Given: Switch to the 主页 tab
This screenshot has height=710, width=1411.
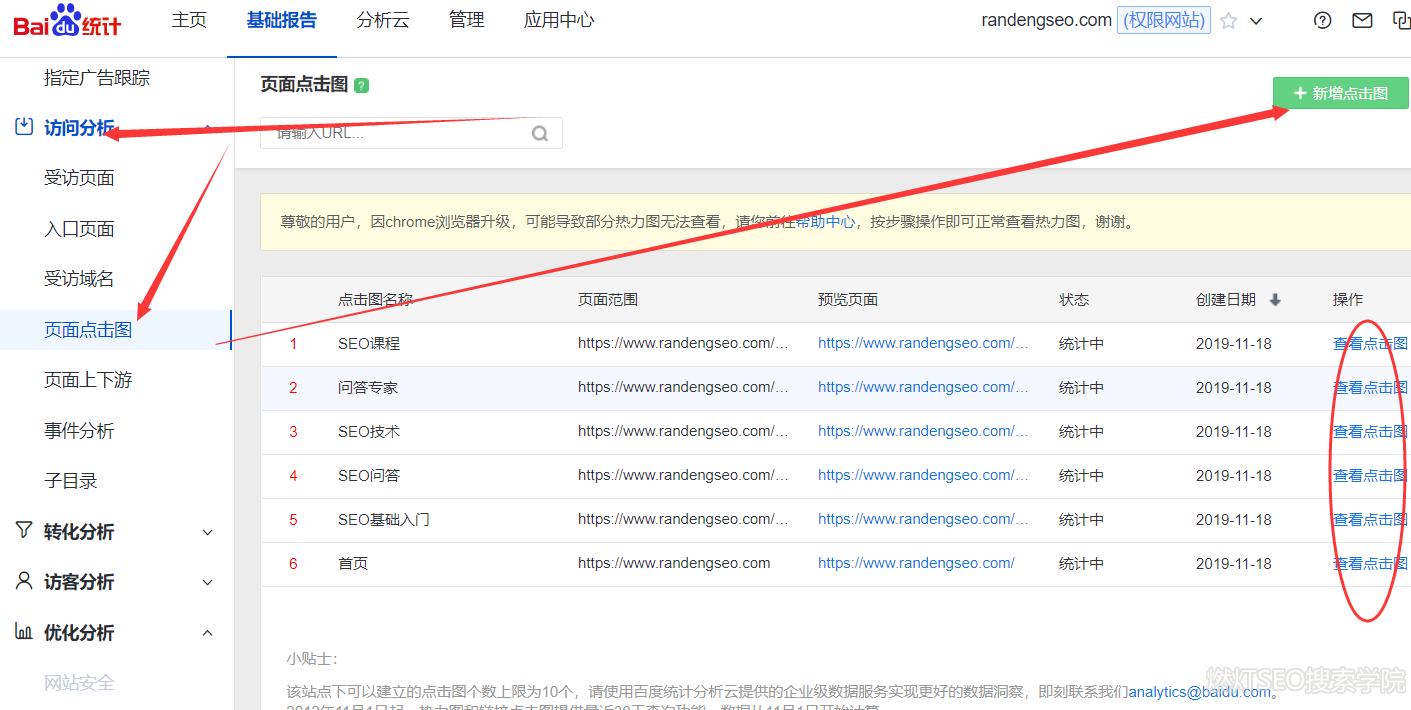Looking at the screenshot, I should pyautogui.click(x=189, y=20).
